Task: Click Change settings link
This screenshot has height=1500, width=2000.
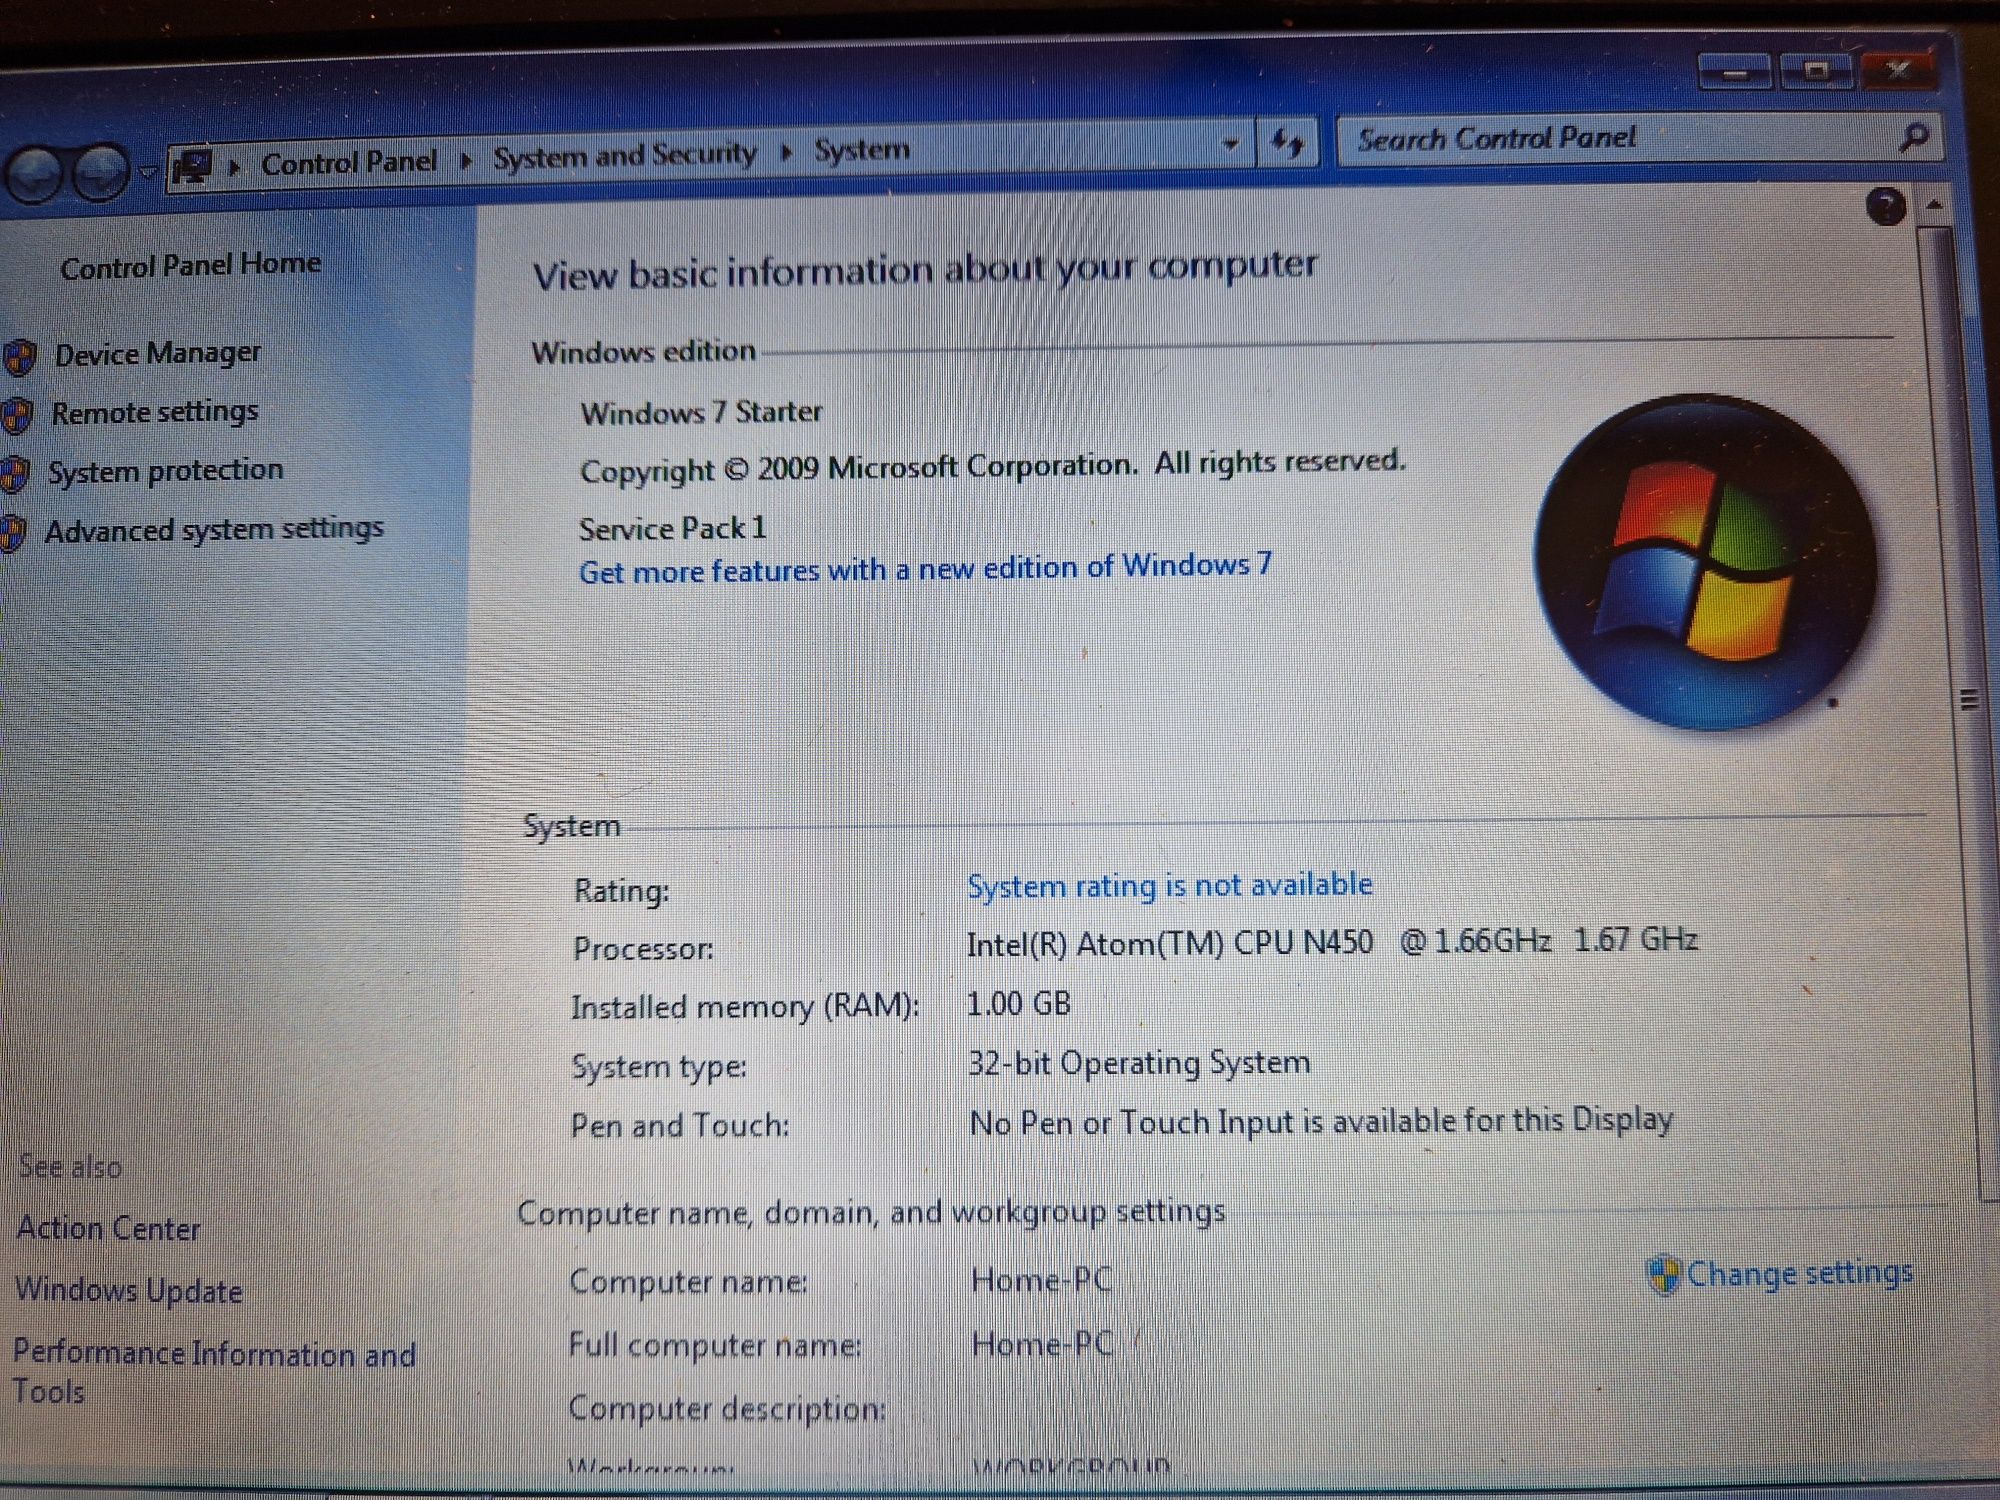Action: click(1799, 1273)
